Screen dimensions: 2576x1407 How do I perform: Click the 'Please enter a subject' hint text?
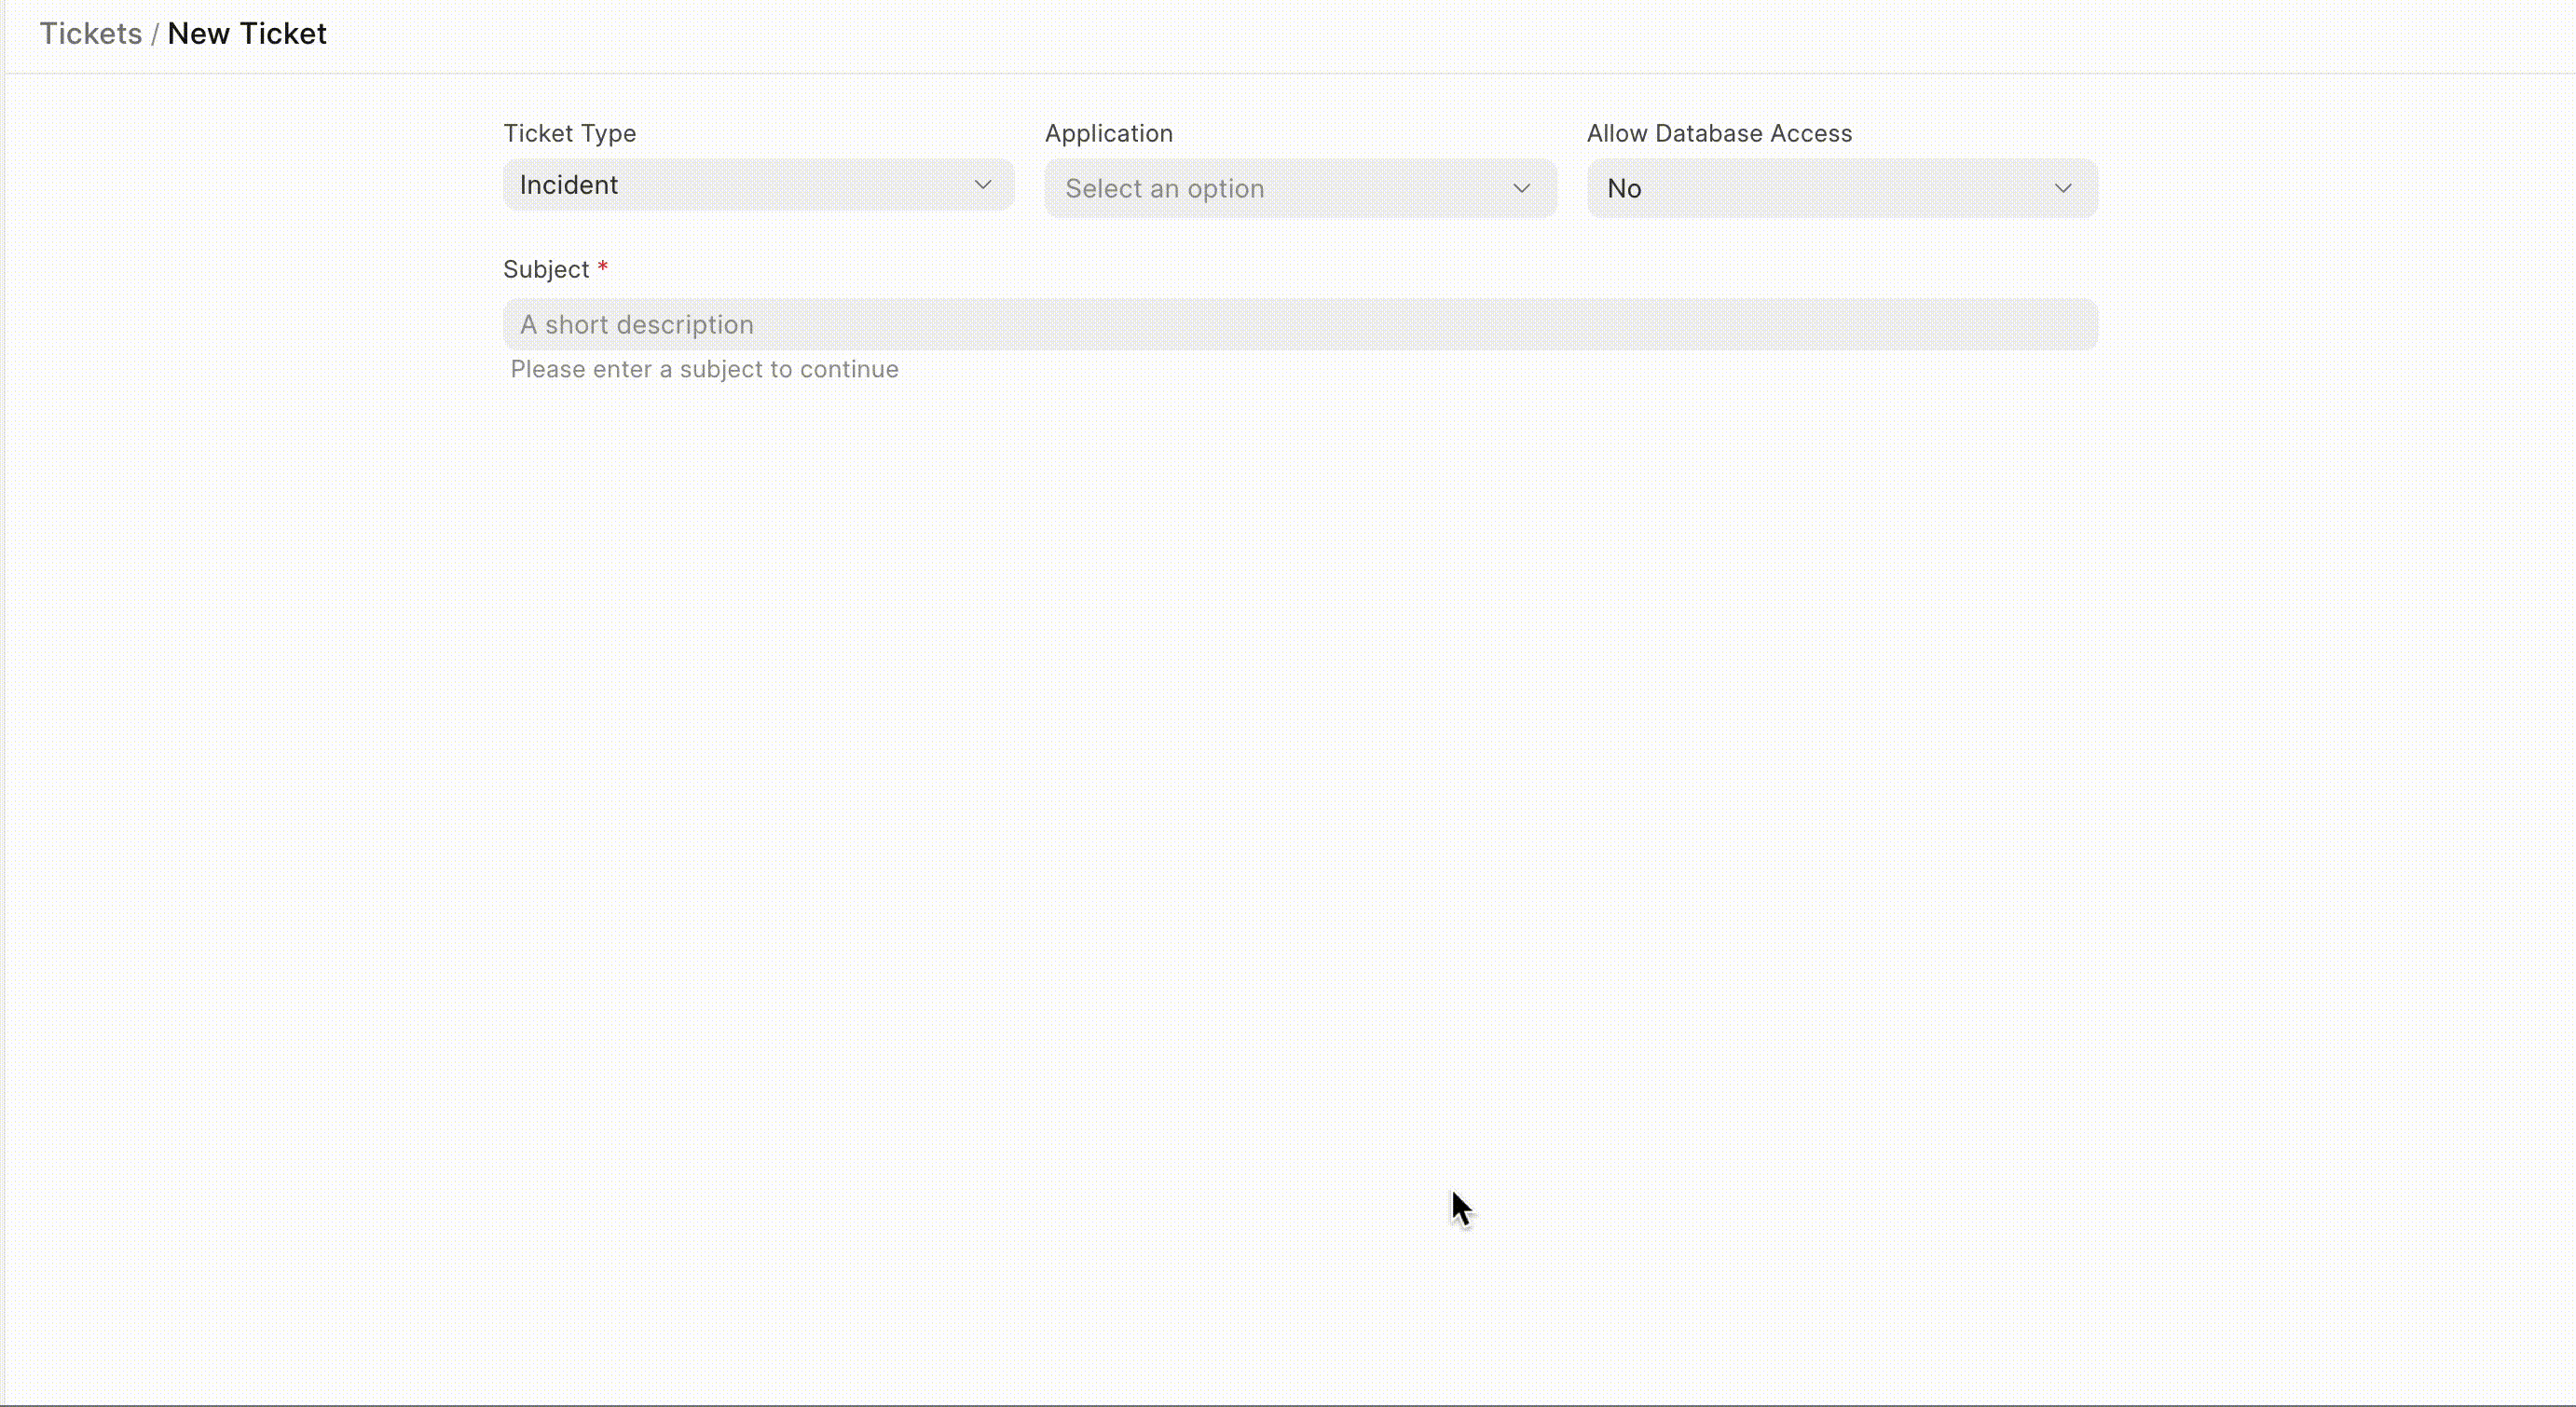[x=704, y=369]
